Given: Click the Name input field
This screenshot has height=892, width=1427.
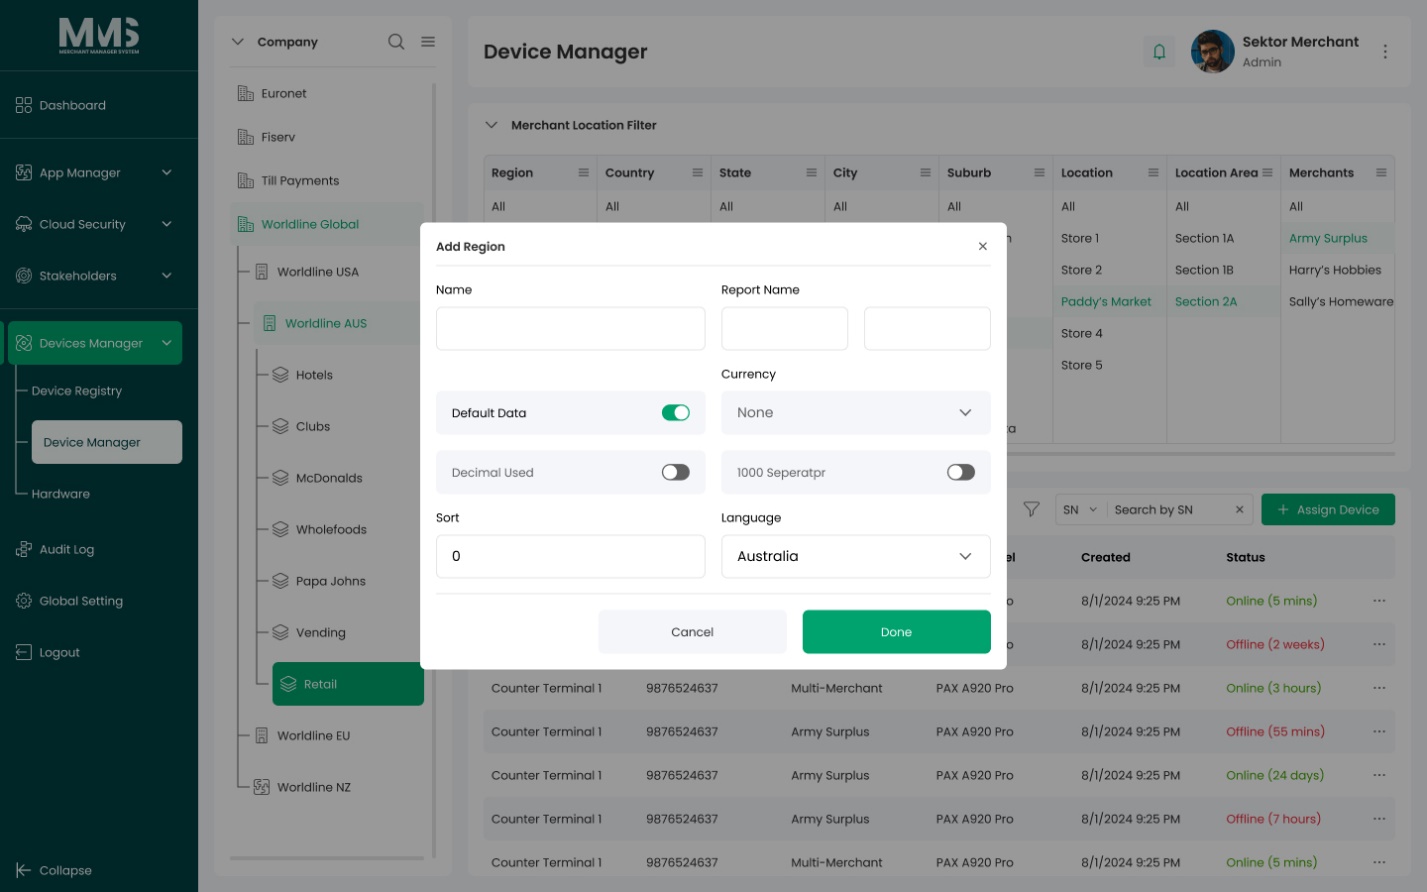Looking at the screenshot, I should [571, 328].
